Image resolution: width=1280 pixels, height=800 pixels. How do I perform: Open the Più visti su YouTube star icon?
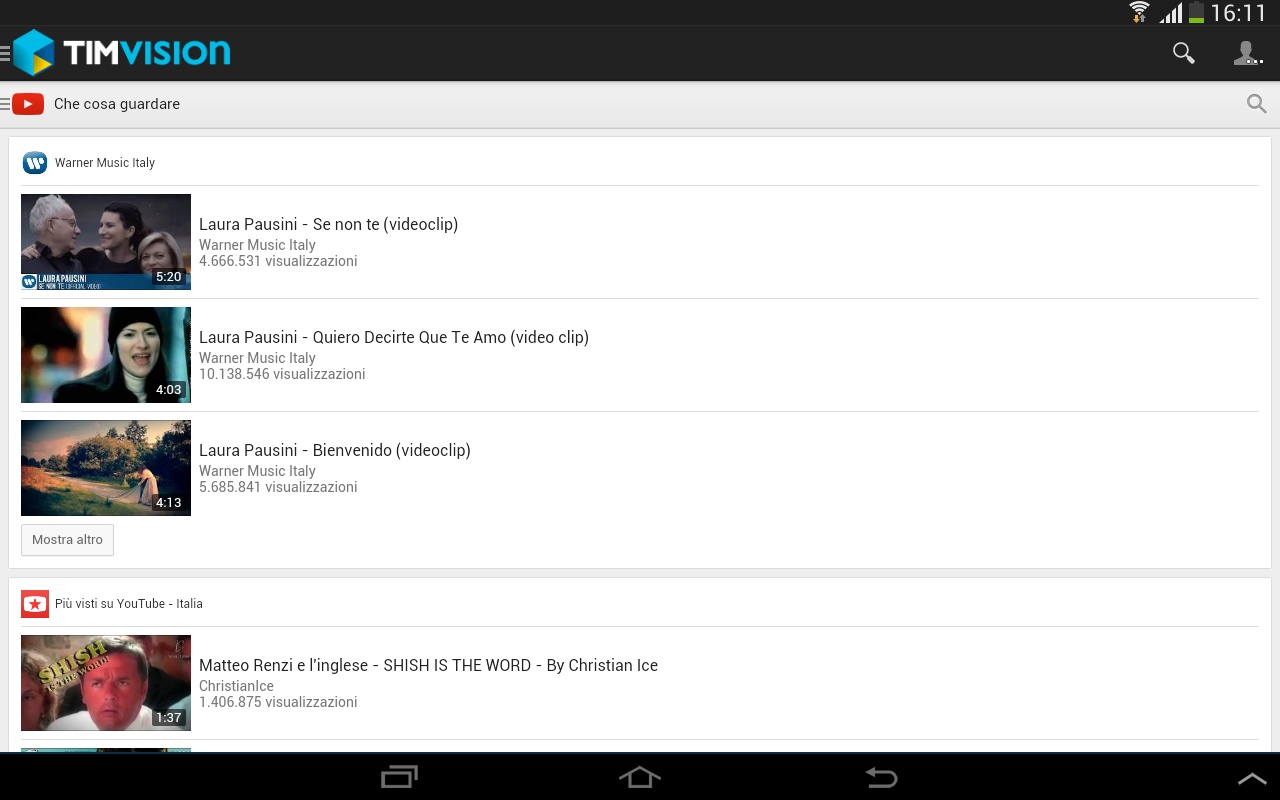click(35, 603)
